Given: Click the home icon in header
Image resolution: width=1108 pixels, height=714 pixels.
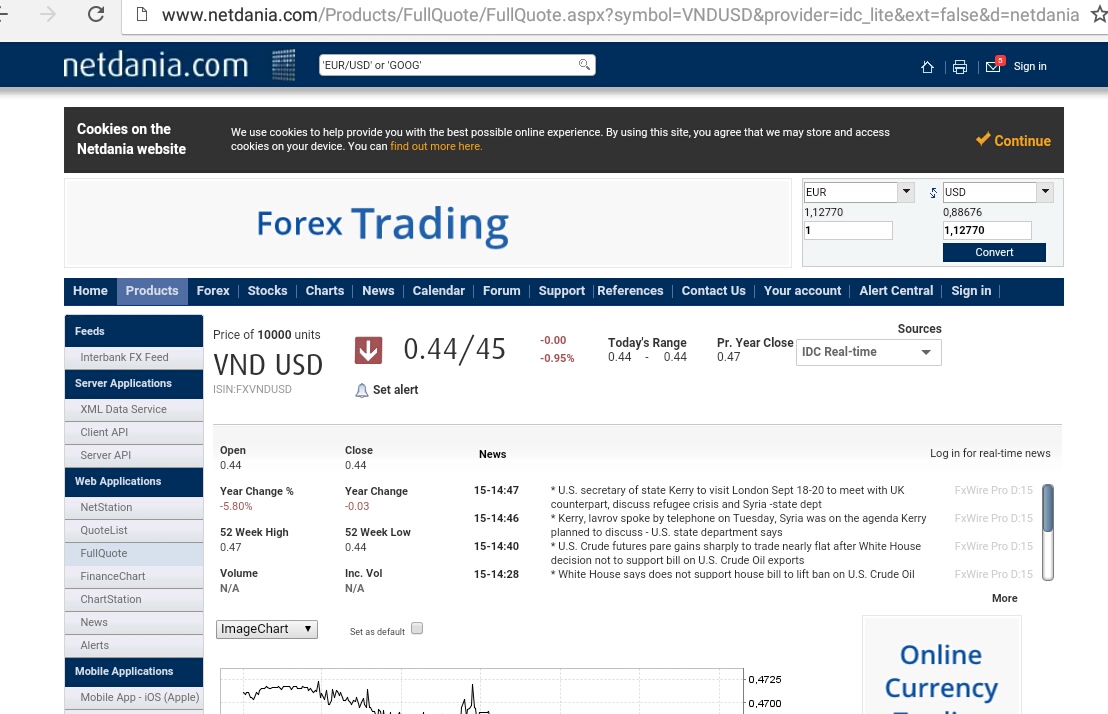Looking at the screenshot, I should pyautogui.click(x=927, y=66).
